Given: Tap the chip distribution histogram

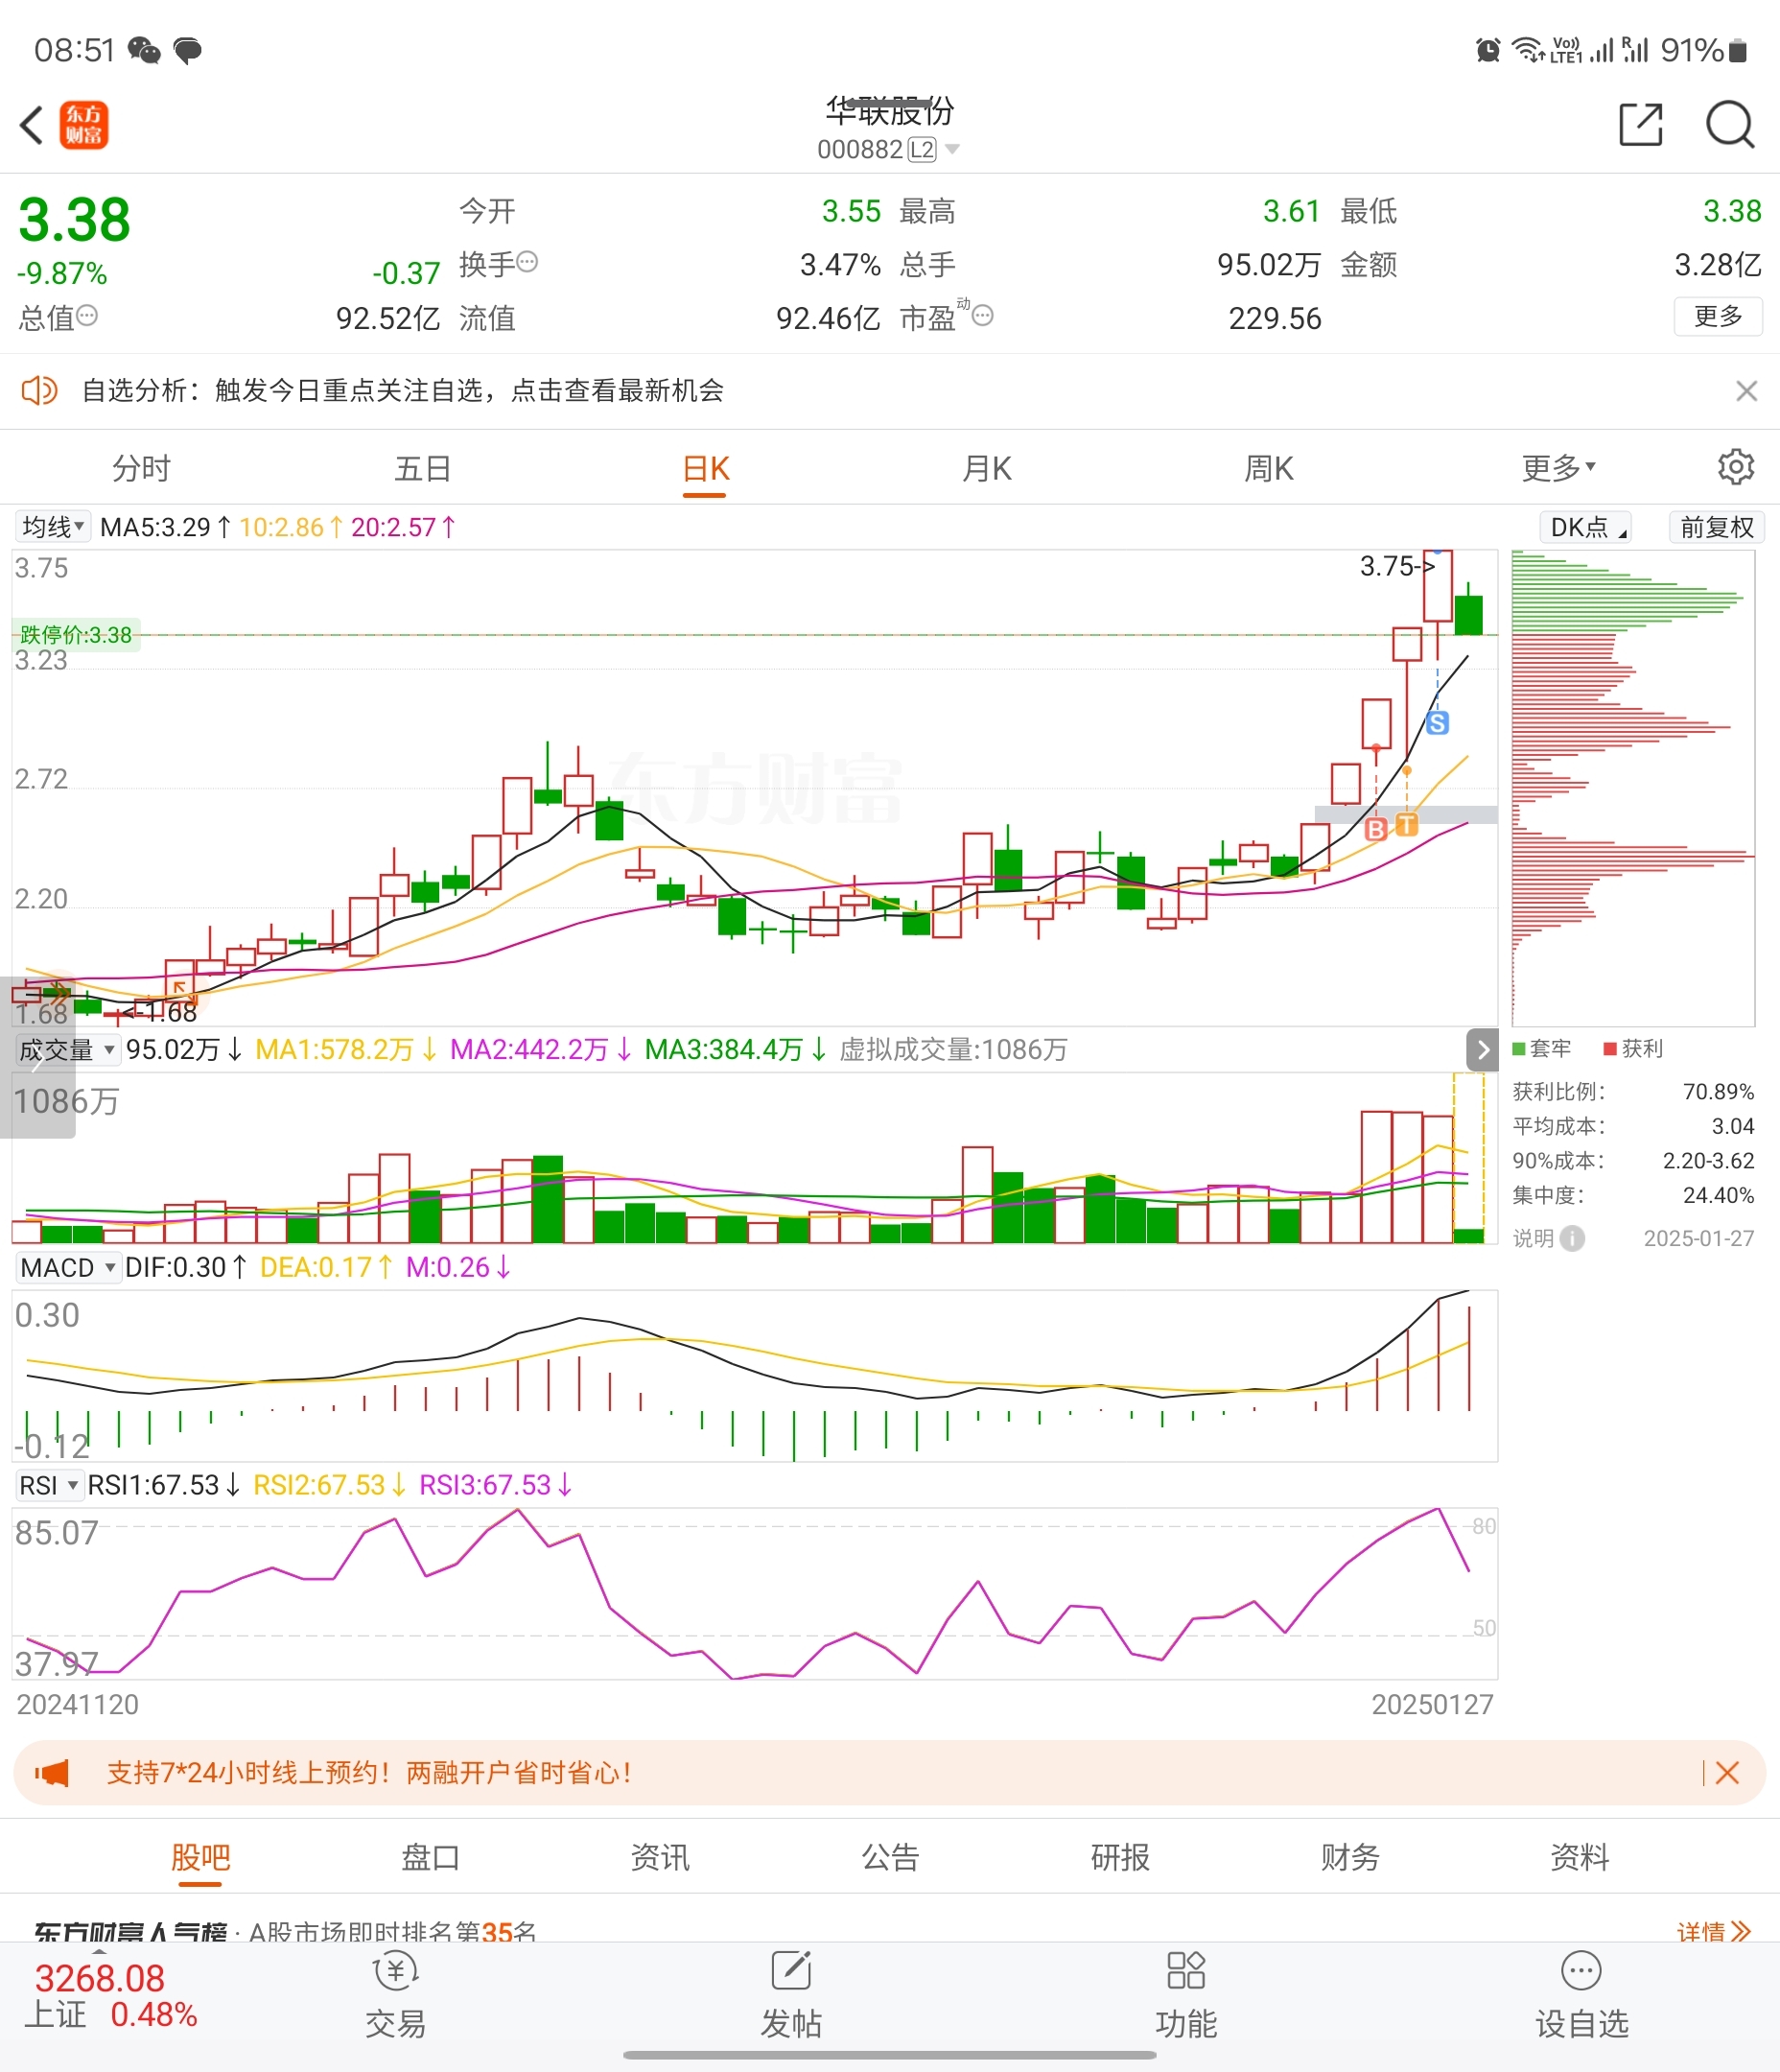Looking at the screenshot, I should [1633, 788].
